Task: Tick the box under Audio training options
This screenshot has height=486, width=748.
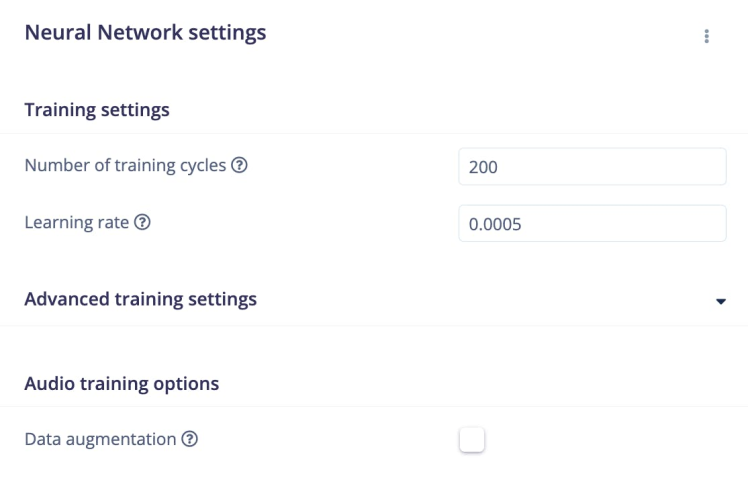Action: [472, 439]
